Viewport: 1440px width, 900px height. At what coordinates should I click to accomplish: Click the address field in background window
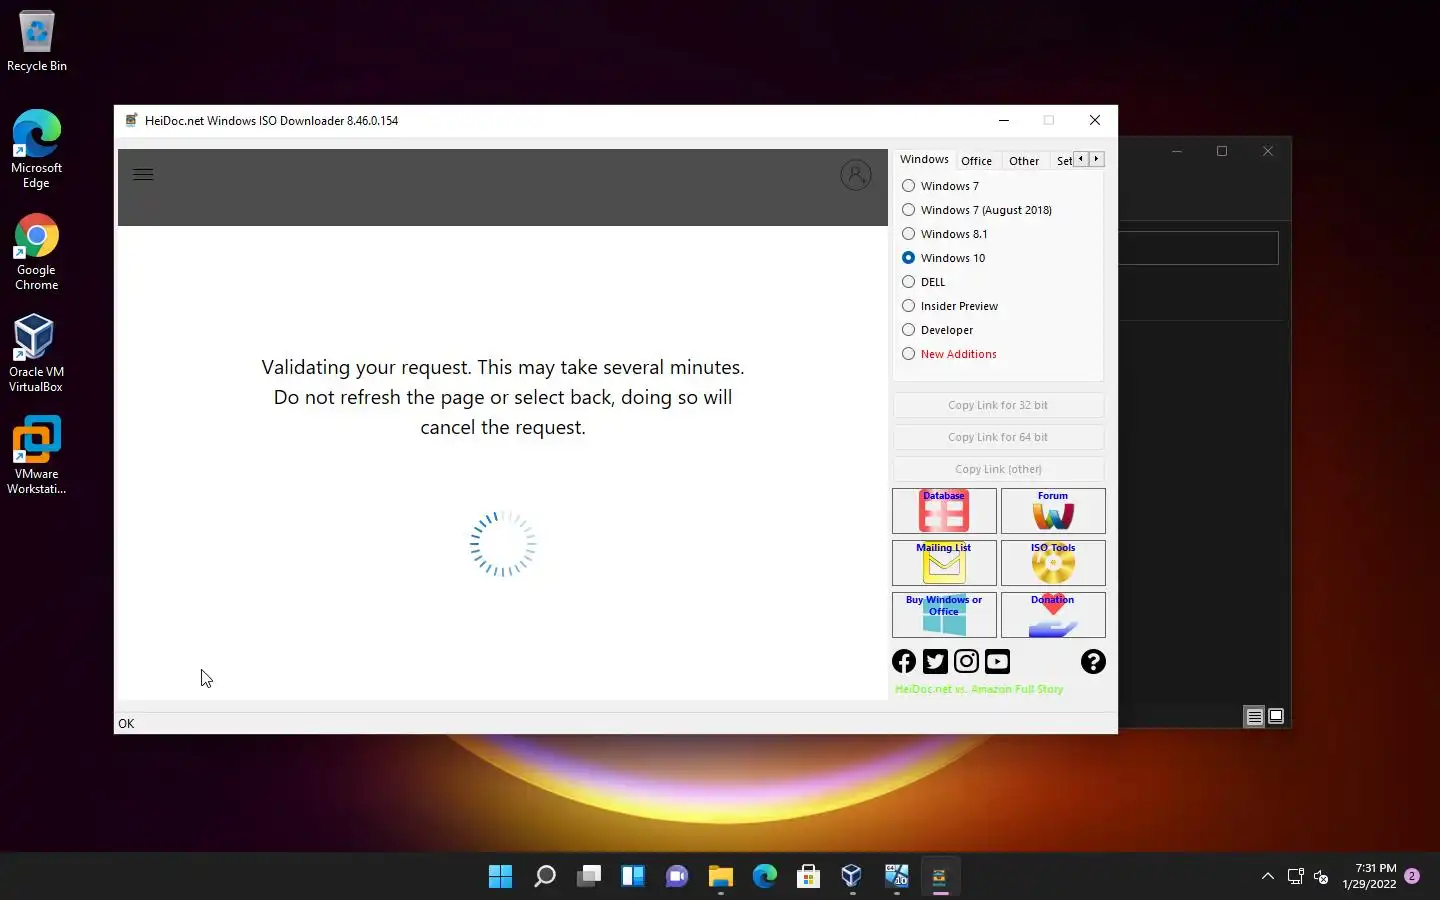tap(1198, 248)
